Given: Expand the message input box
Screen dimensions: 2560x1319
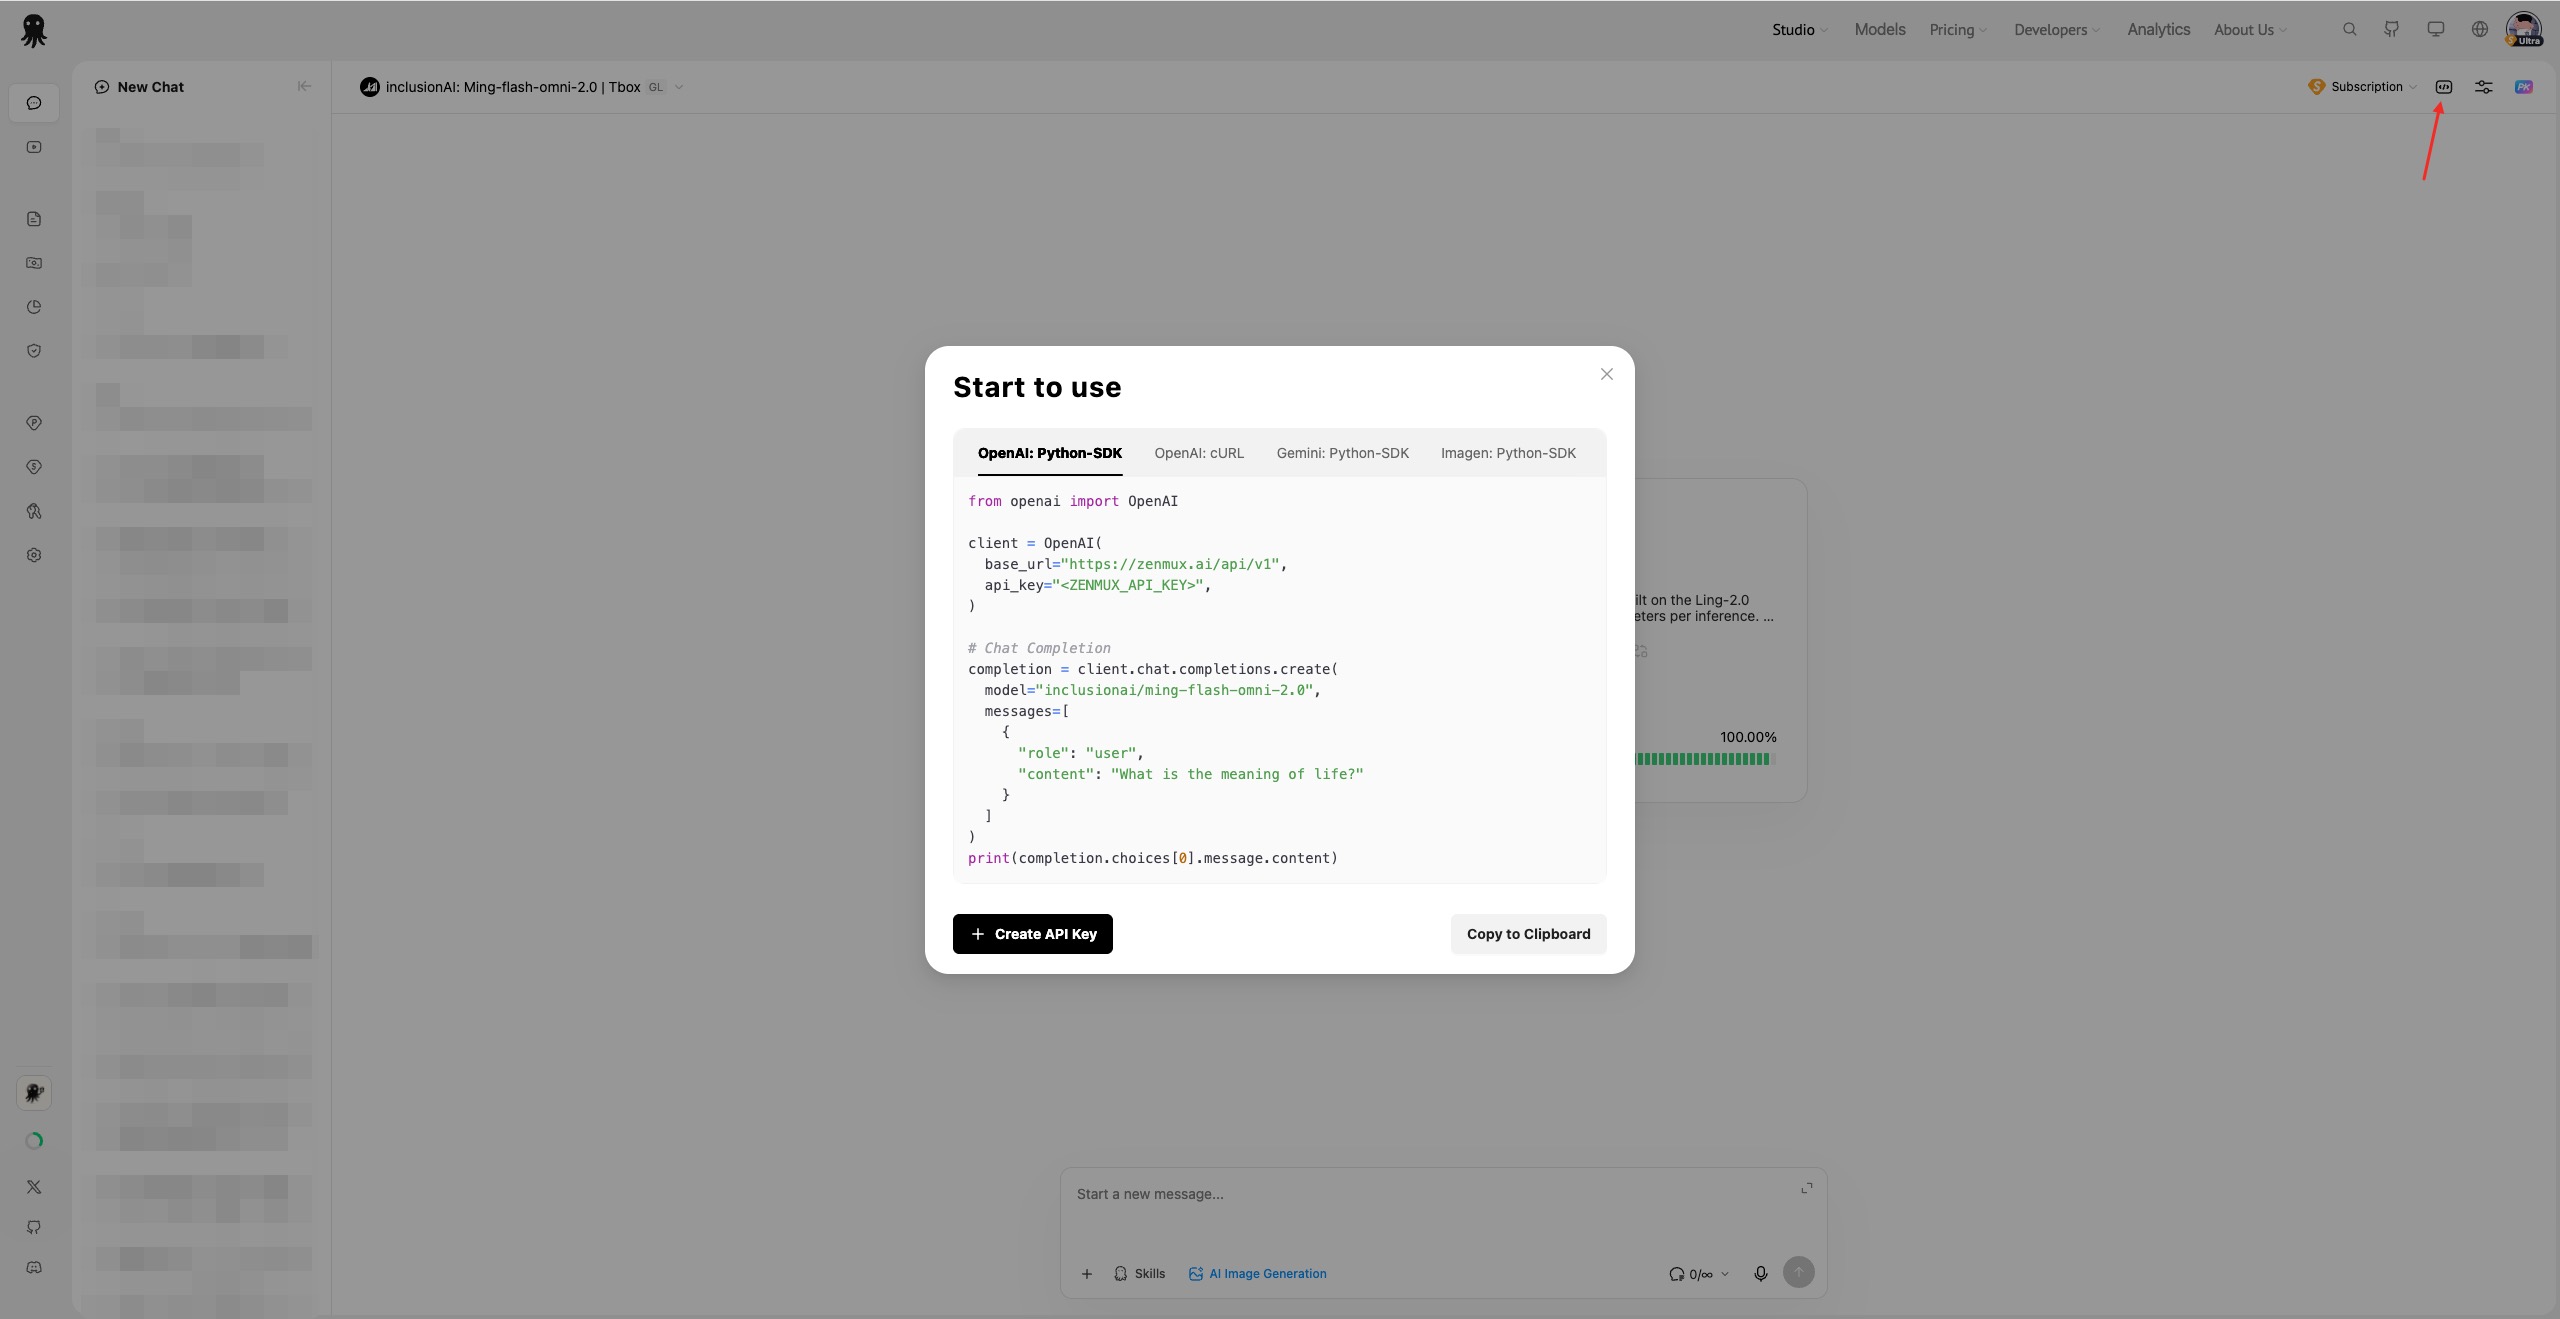Looking at the screenshot, I should click(x=1807, y=1188).
